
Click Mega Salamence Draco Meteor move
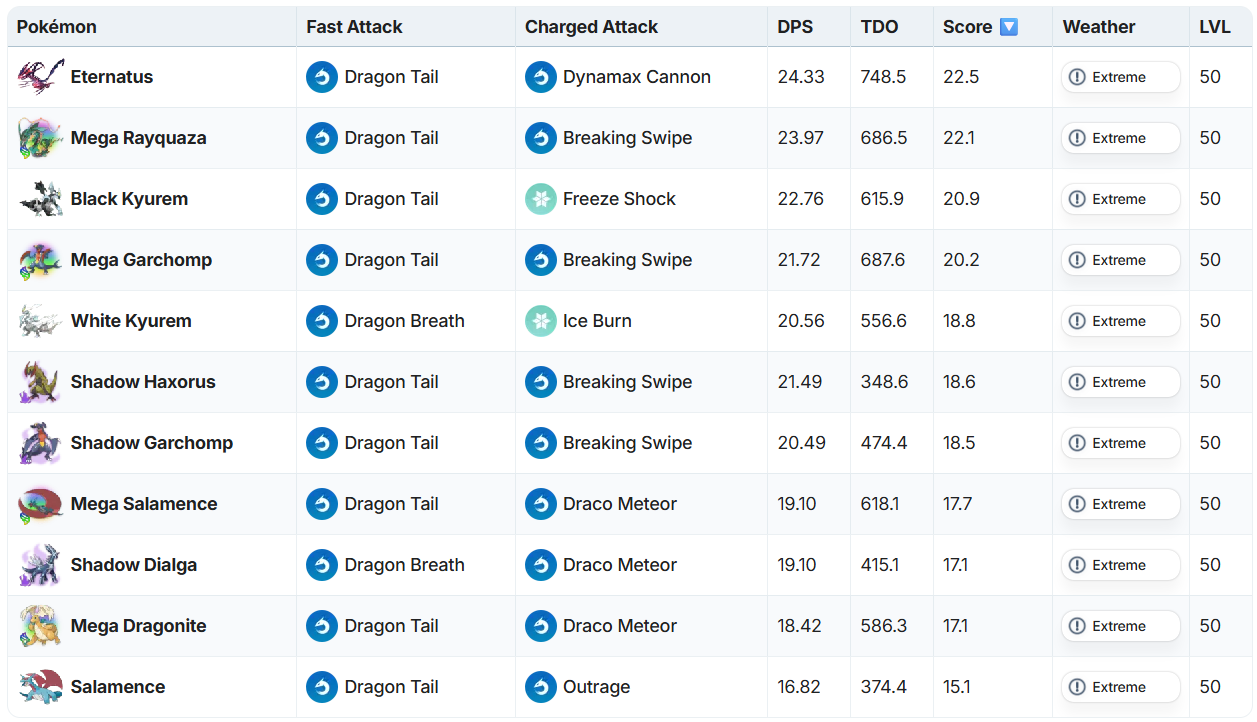pos(620,504)
